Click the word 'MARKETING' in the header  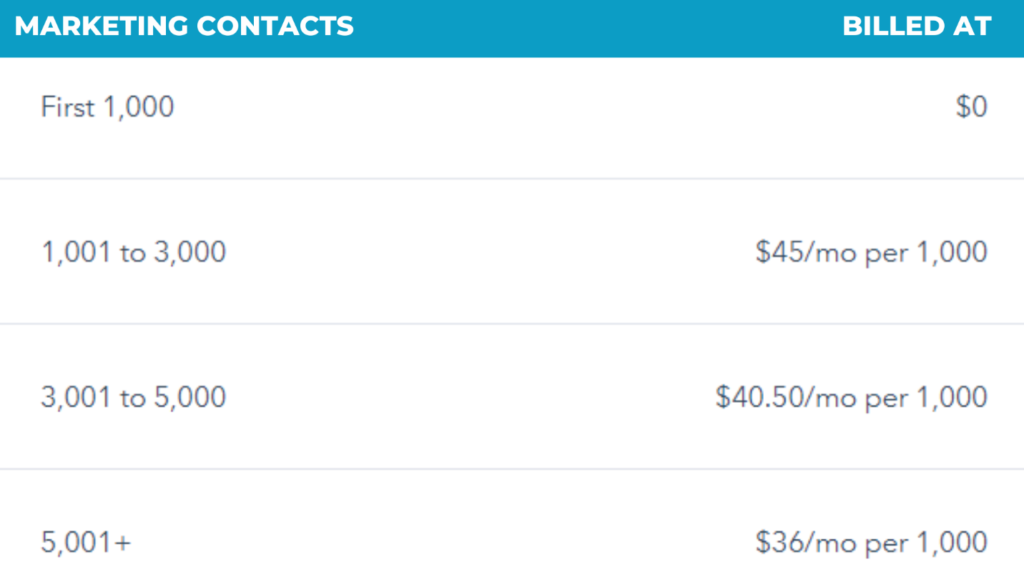102,26
